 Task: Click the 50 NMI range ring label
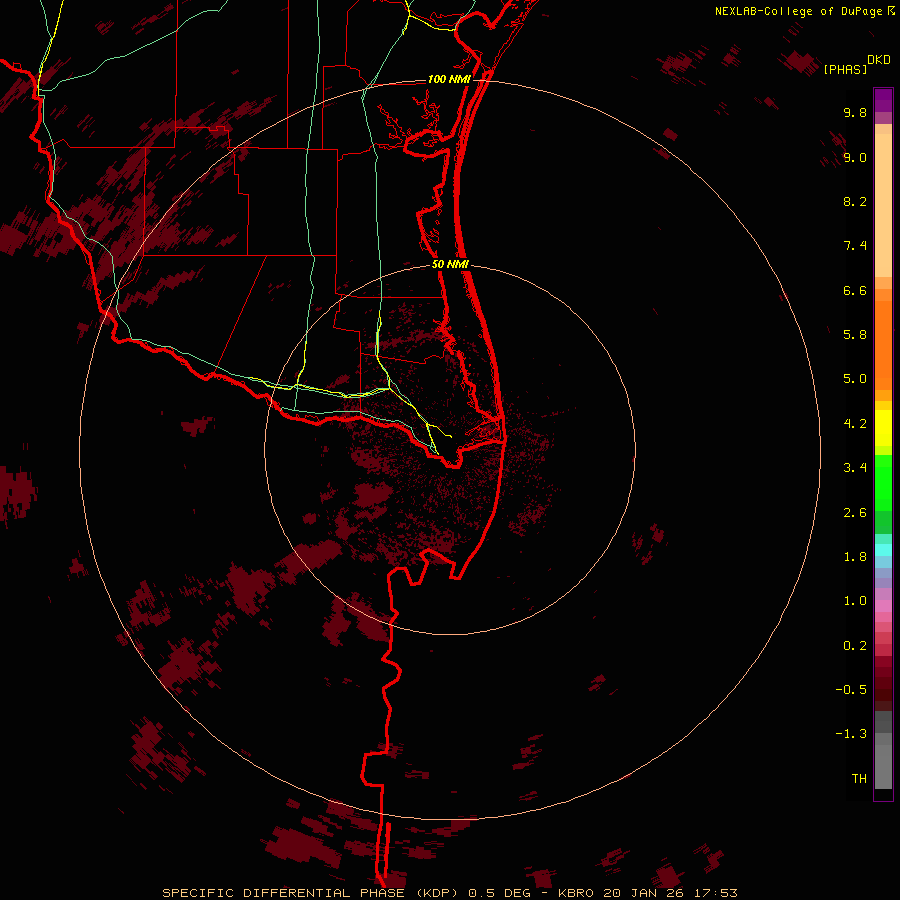point(451,265)
